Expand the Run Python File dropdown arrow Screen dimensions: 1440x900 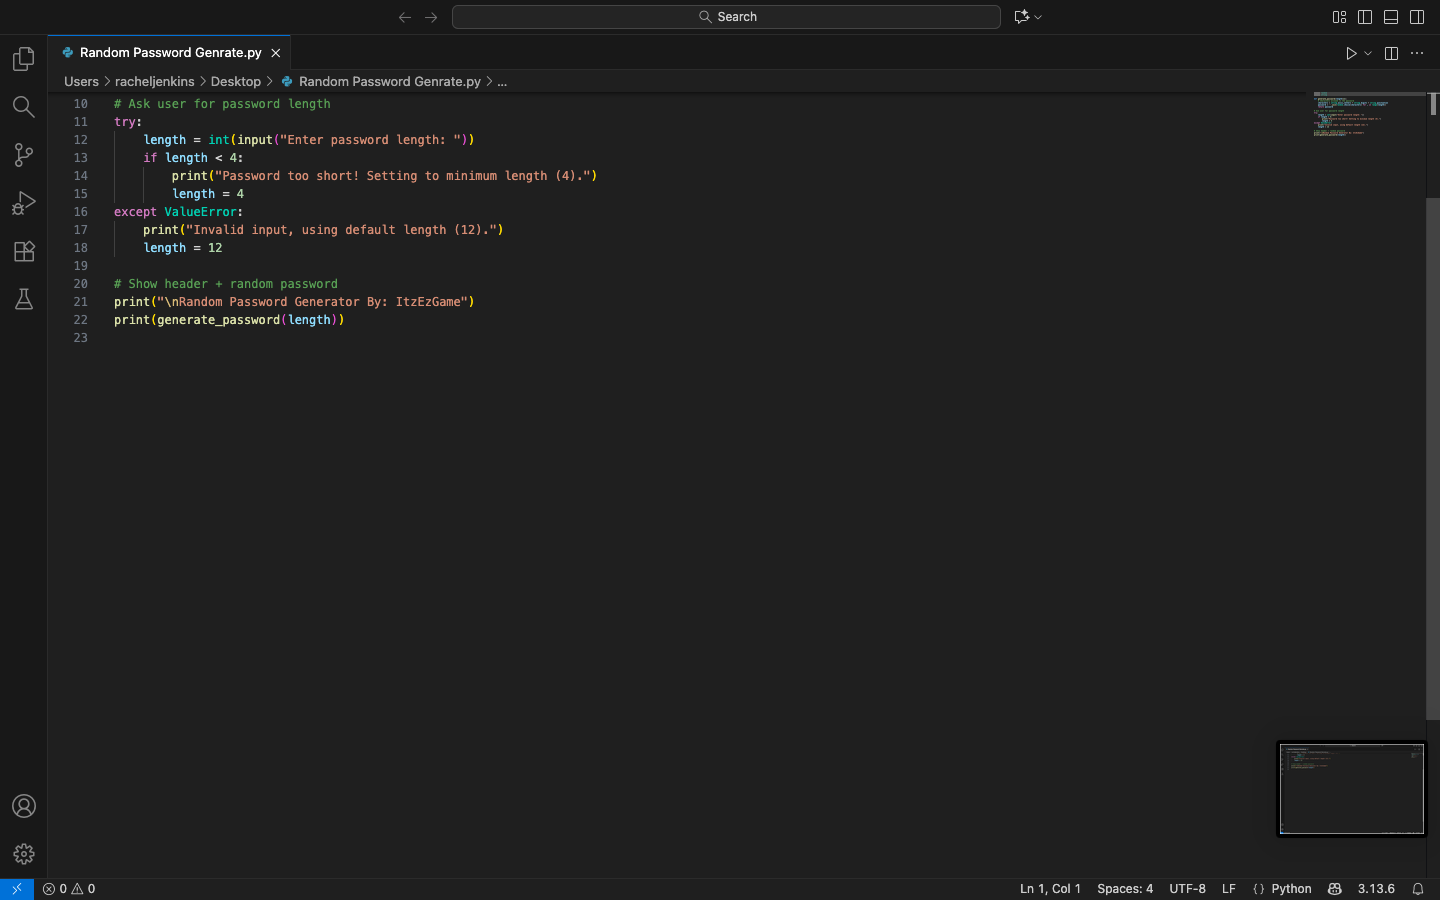(1368, 54)
